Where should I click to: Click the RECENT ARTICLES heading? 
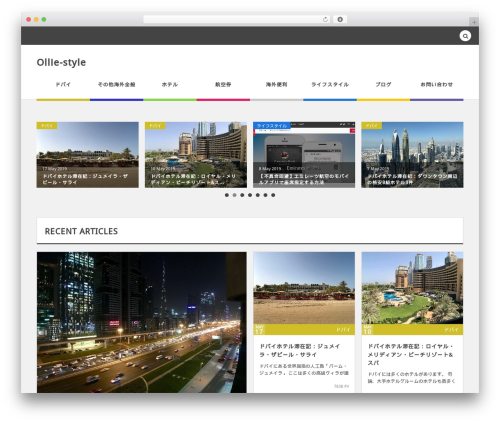[x=81, y=231]
